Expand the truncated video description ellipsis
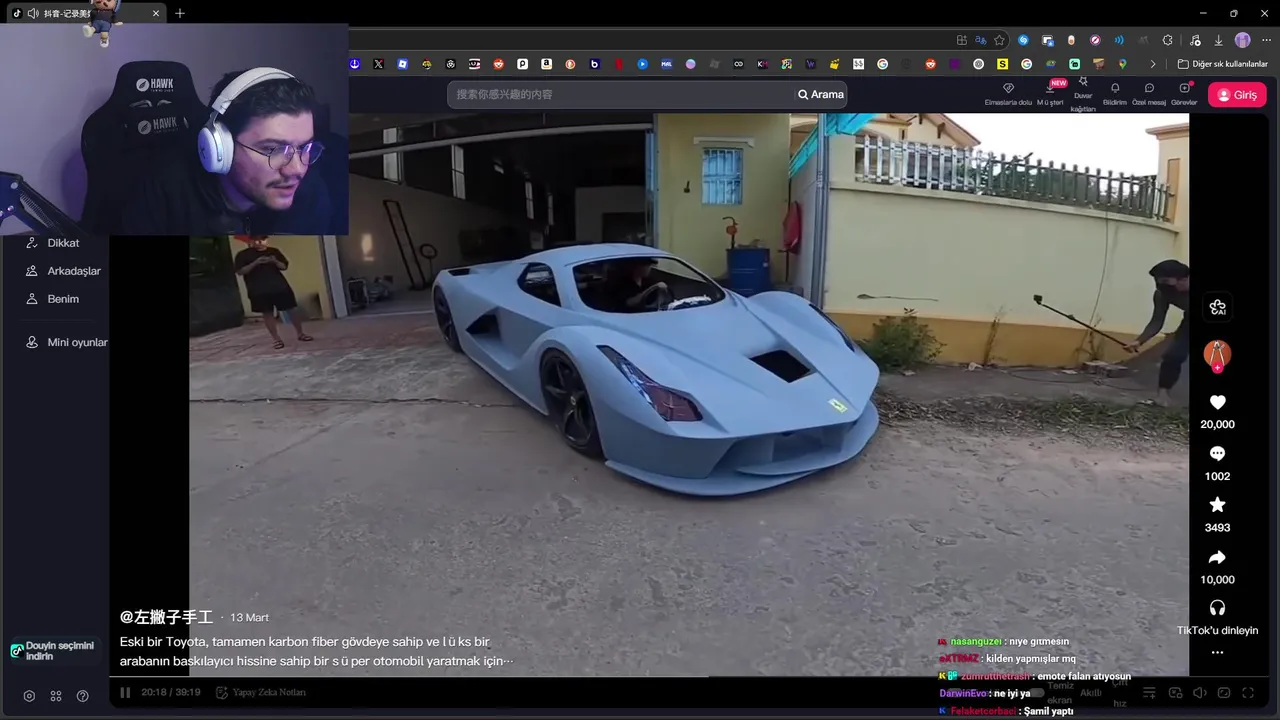Screen dimensions: 1280x720 [508, 661]
